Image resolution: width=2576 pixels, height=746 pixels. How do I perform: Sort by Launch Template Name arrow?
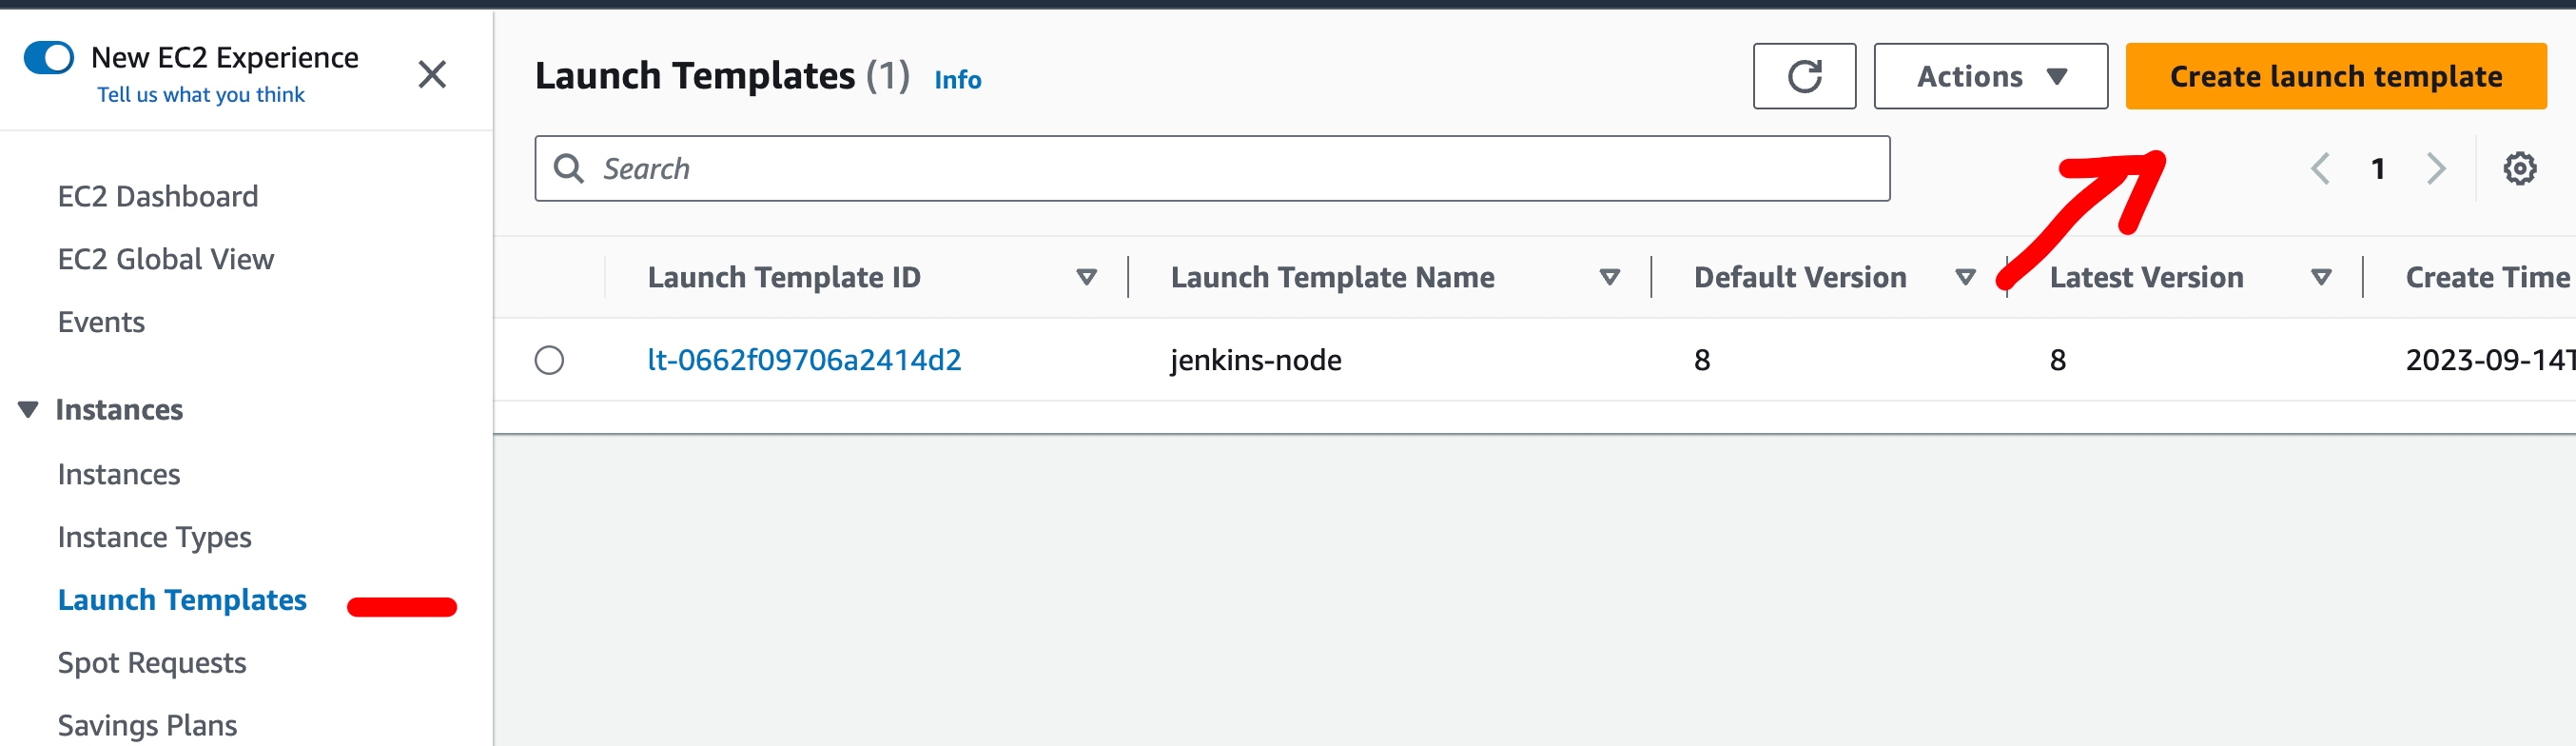(1609, 277)
